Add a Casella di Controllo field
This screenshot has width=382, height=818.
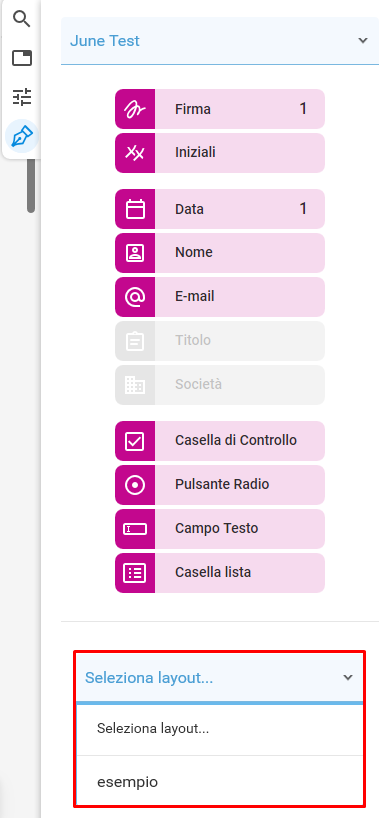(x=220, y=441)
